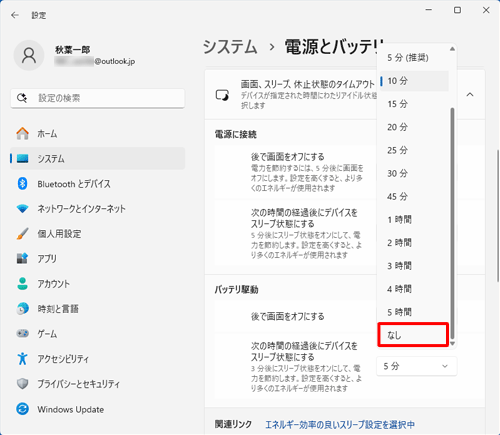Choose 25 分 from the dropdown list

(414, 150)
